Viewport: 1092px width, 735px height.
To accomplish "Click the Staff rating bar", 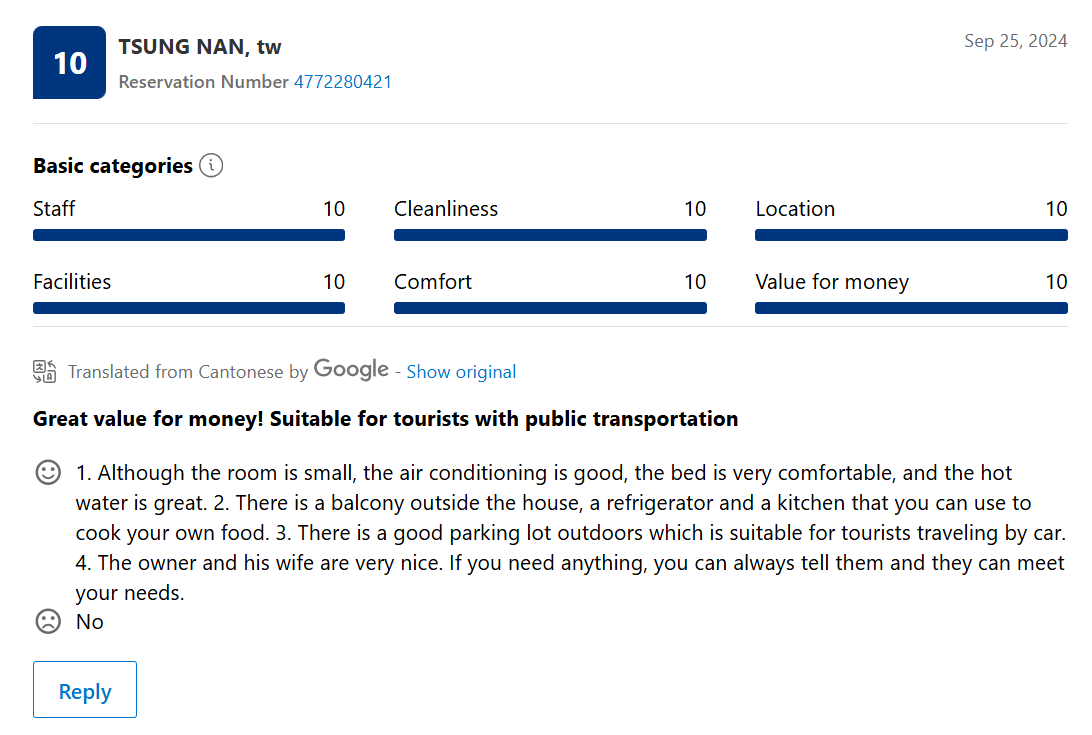I will pos(189,235).
